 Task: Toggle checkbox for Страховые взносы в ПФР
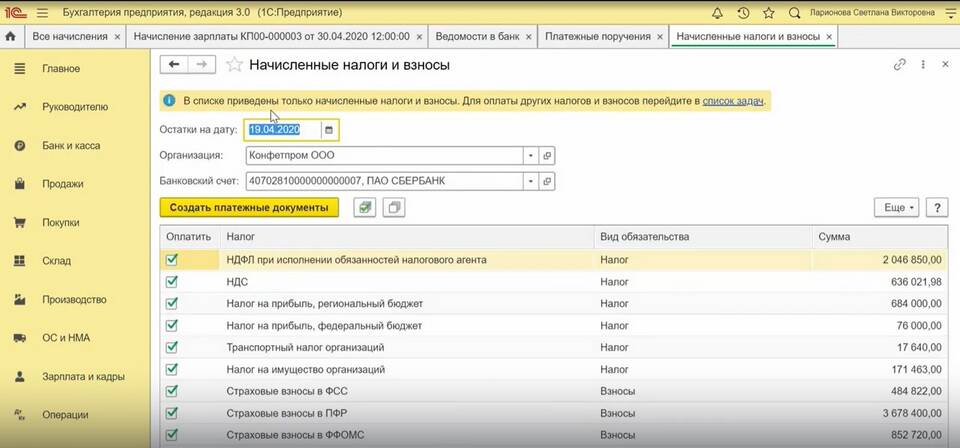172,413
